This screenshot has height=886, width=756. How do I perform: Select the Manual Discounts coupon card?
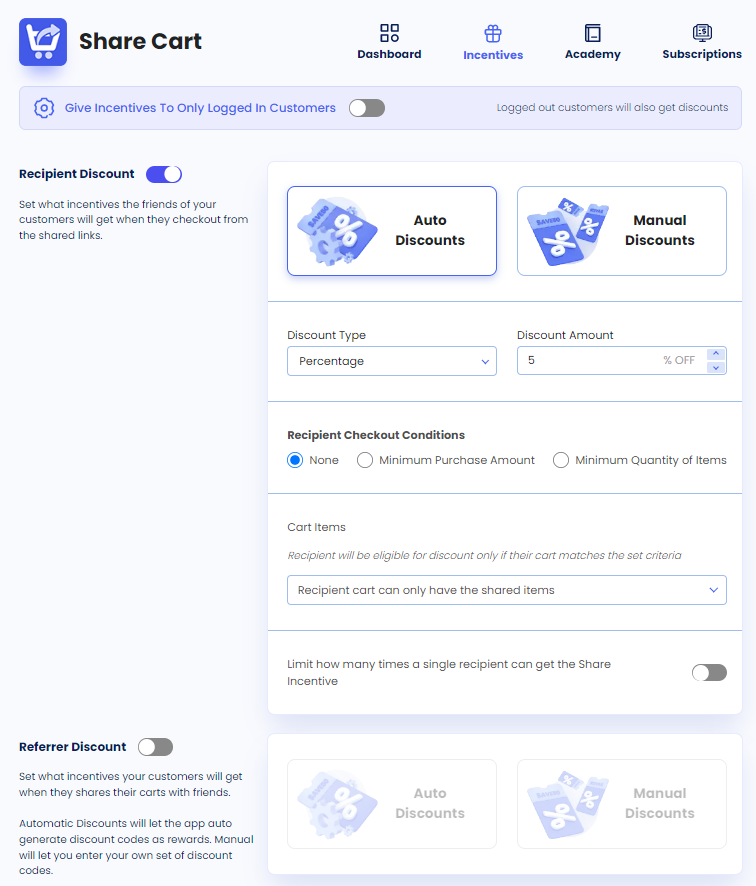coord(621,231)
